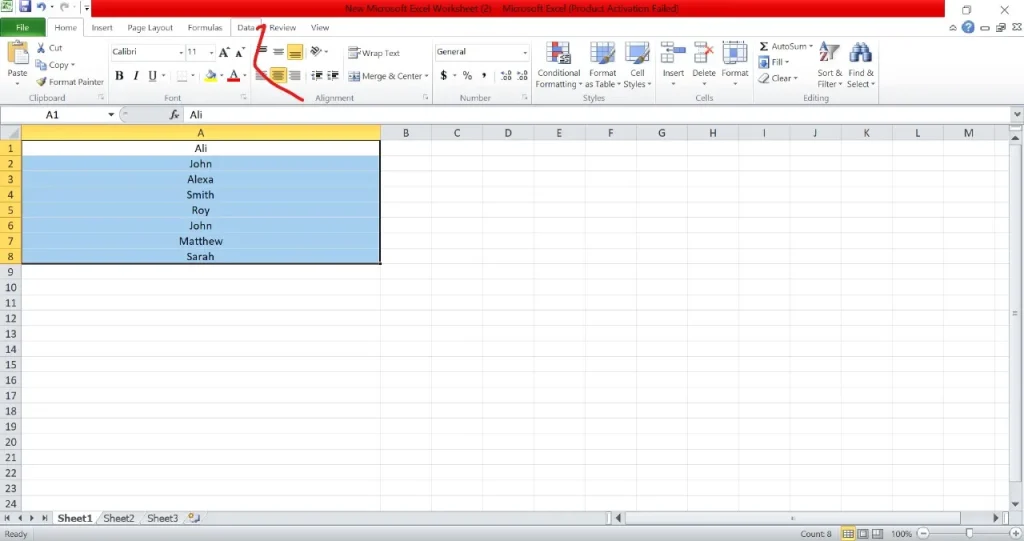
Task: Click the Paste clipboard icon
Action: [18, 53]
